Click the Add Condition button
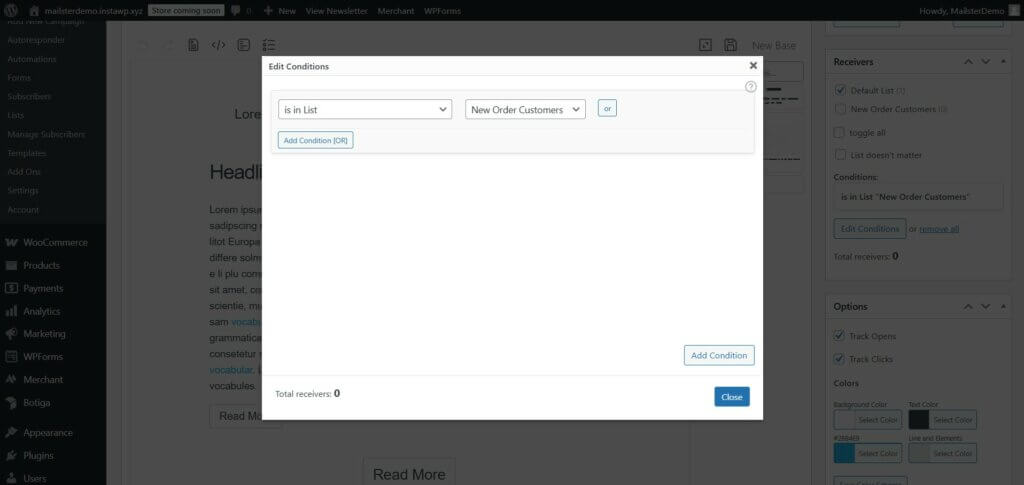The width and height of the screenshot is (1024, 485). pos(719,355)
